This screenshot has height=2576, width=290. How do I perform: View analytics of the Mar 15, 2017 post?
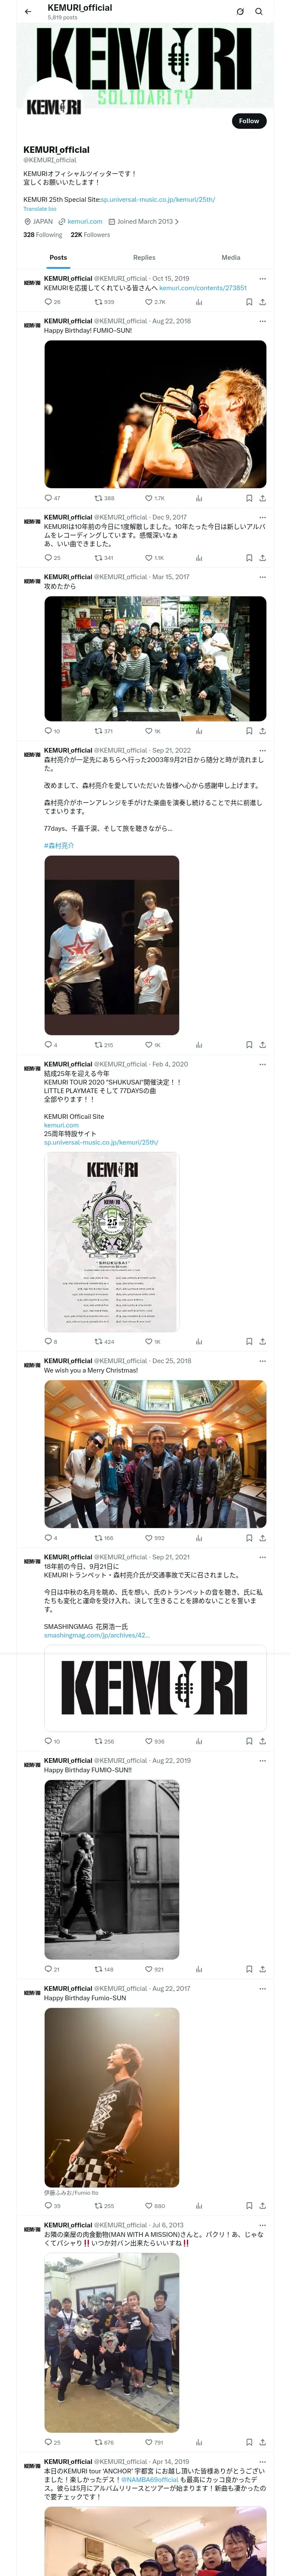pyautogui.click(x=198, y=731)
